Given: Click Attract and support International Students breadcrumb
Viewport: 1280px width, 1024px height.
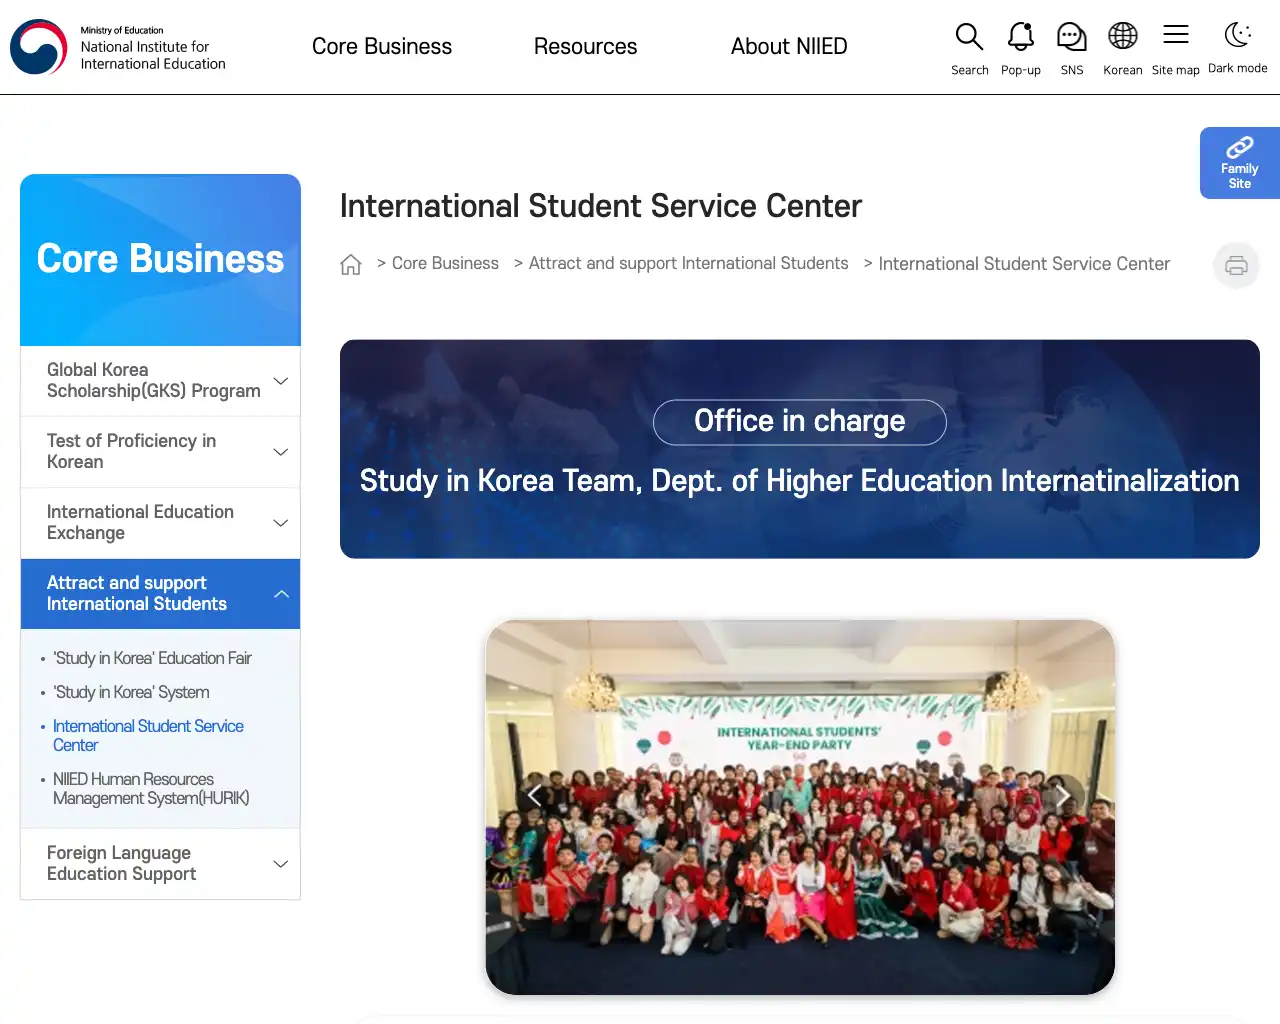Looking at the screenshot, I should click(x=688, y=263).
